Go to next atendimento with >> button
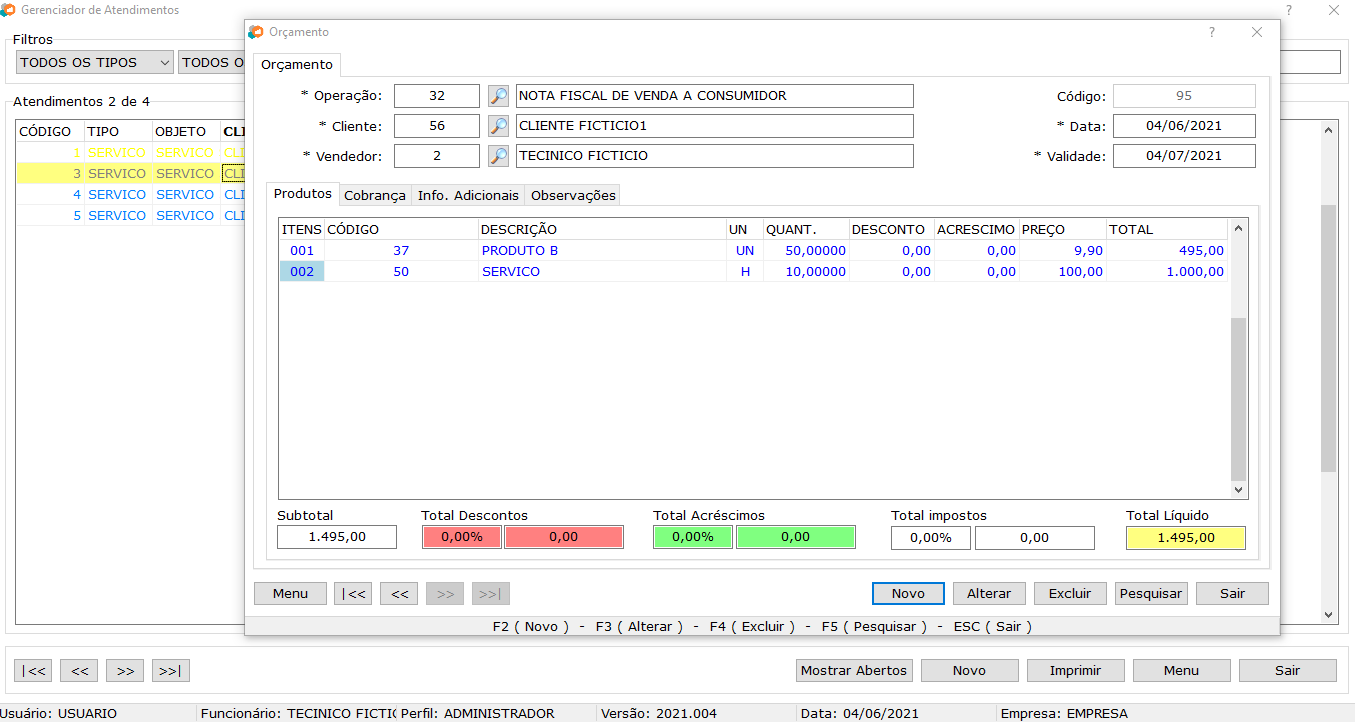Image resolution: width=1355 pixels, height=722 pixels. pos(125,671)
